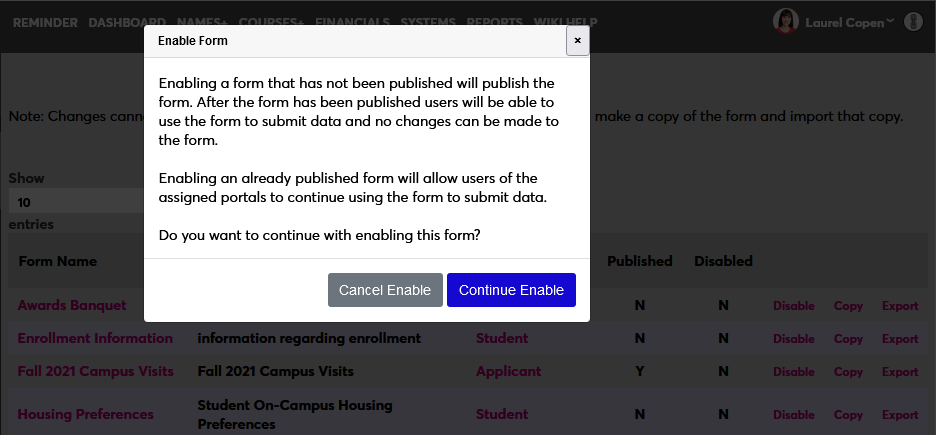
Task: Copy the Housing Preferences form
Action: click(848, 414)
